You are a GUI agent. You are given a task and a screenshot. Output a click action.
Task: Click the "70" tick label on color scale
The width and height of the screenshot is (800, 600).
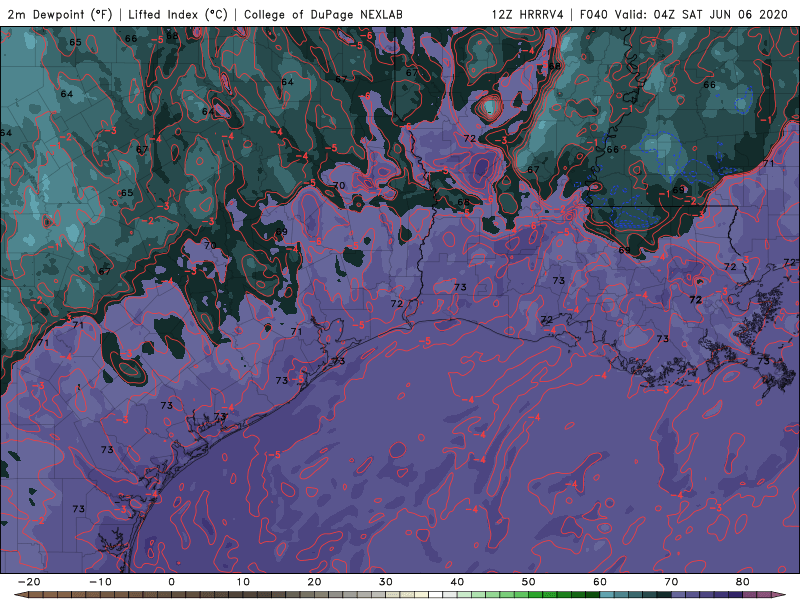pyautogui.click(x=671, y=582)
